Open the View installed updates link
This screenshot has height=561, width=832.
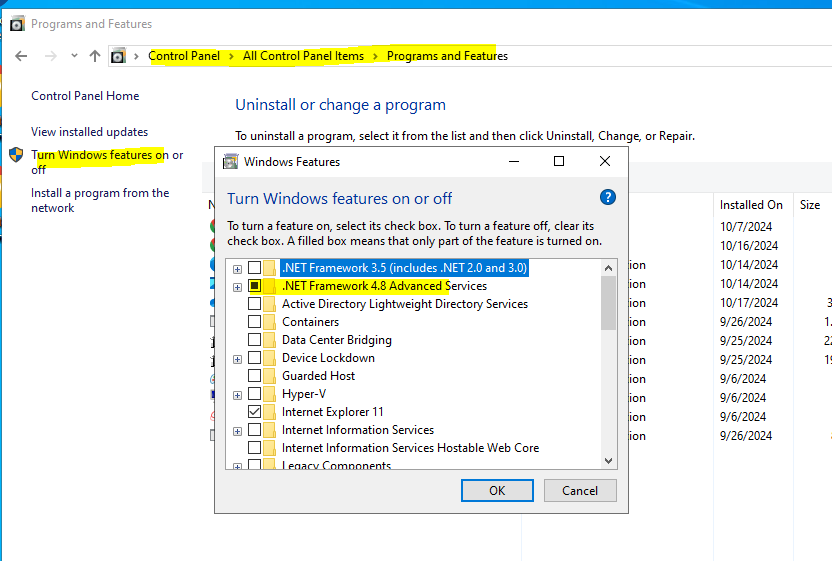(x=89, y=132)
